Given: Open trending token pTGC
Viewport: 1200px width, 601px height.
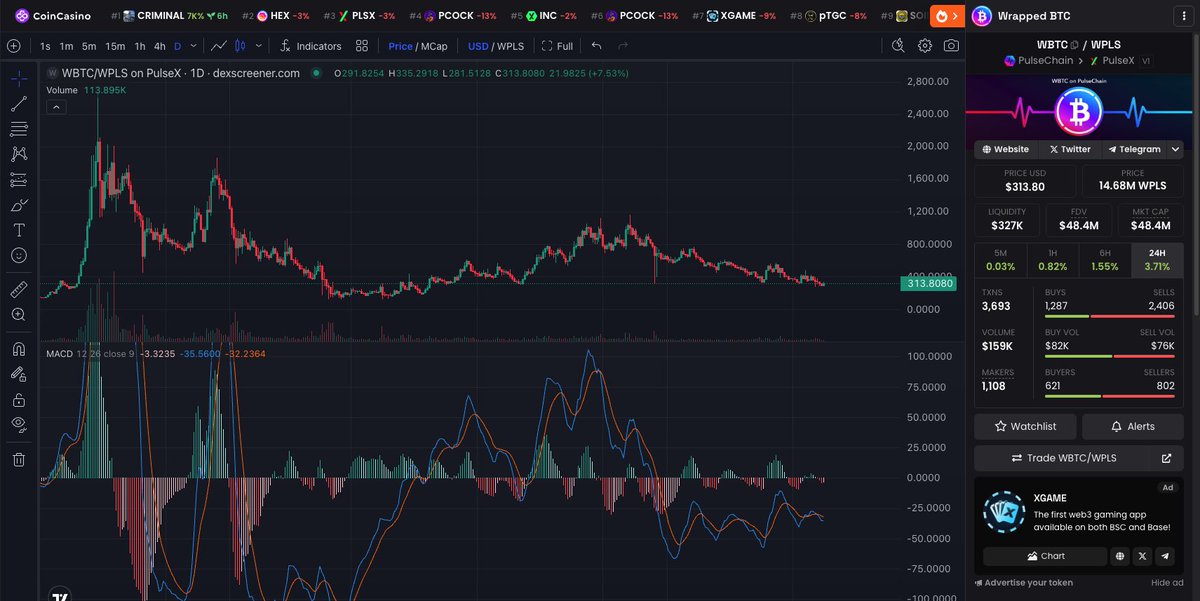Looking at the screenshot, I should [x=827, y=16].
